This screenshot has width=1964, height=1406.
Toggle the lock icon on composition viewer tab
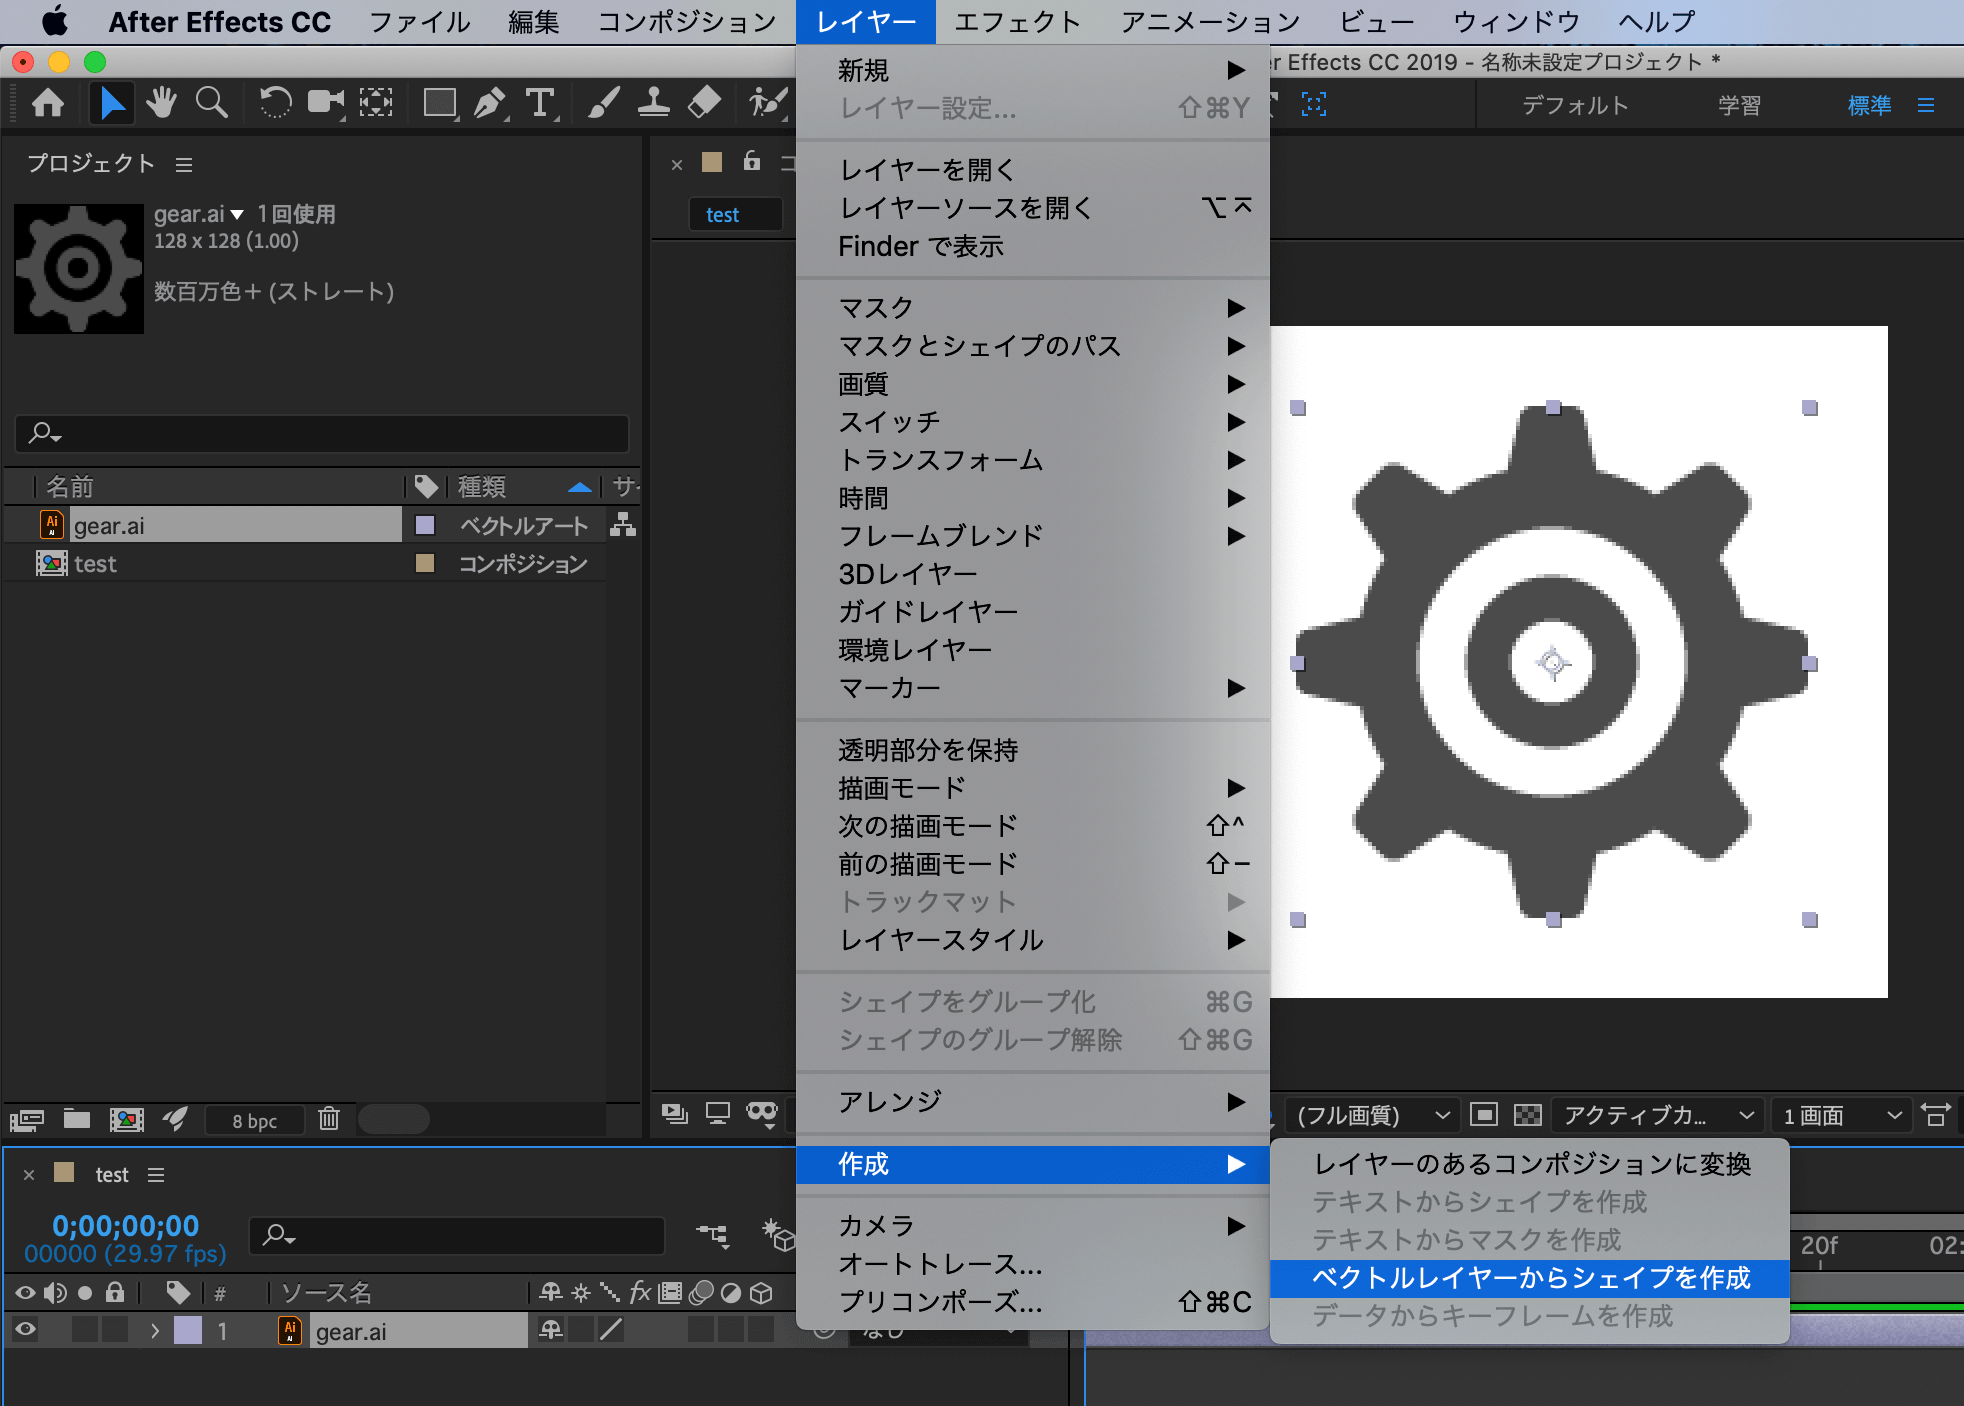coord(752,161)
